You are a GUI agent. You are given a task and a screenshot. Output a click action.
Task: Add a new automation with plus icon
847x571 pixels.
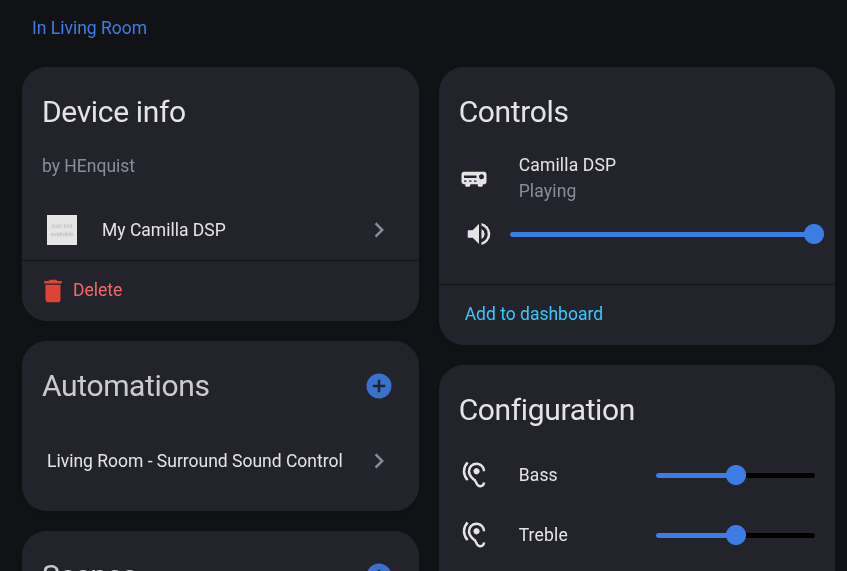379,386
